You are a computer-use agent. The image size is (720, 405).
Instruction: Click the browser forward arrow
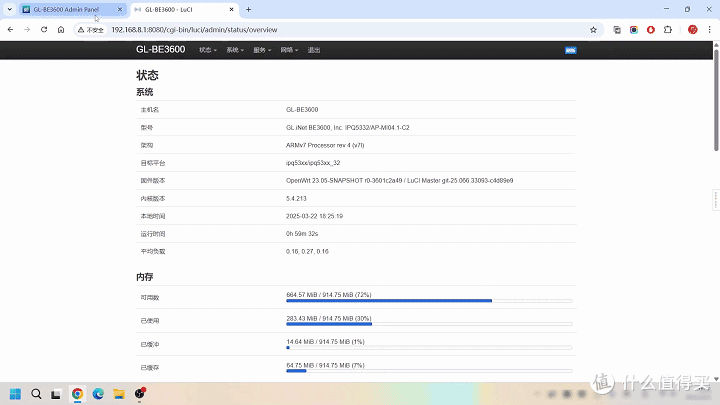27,29
